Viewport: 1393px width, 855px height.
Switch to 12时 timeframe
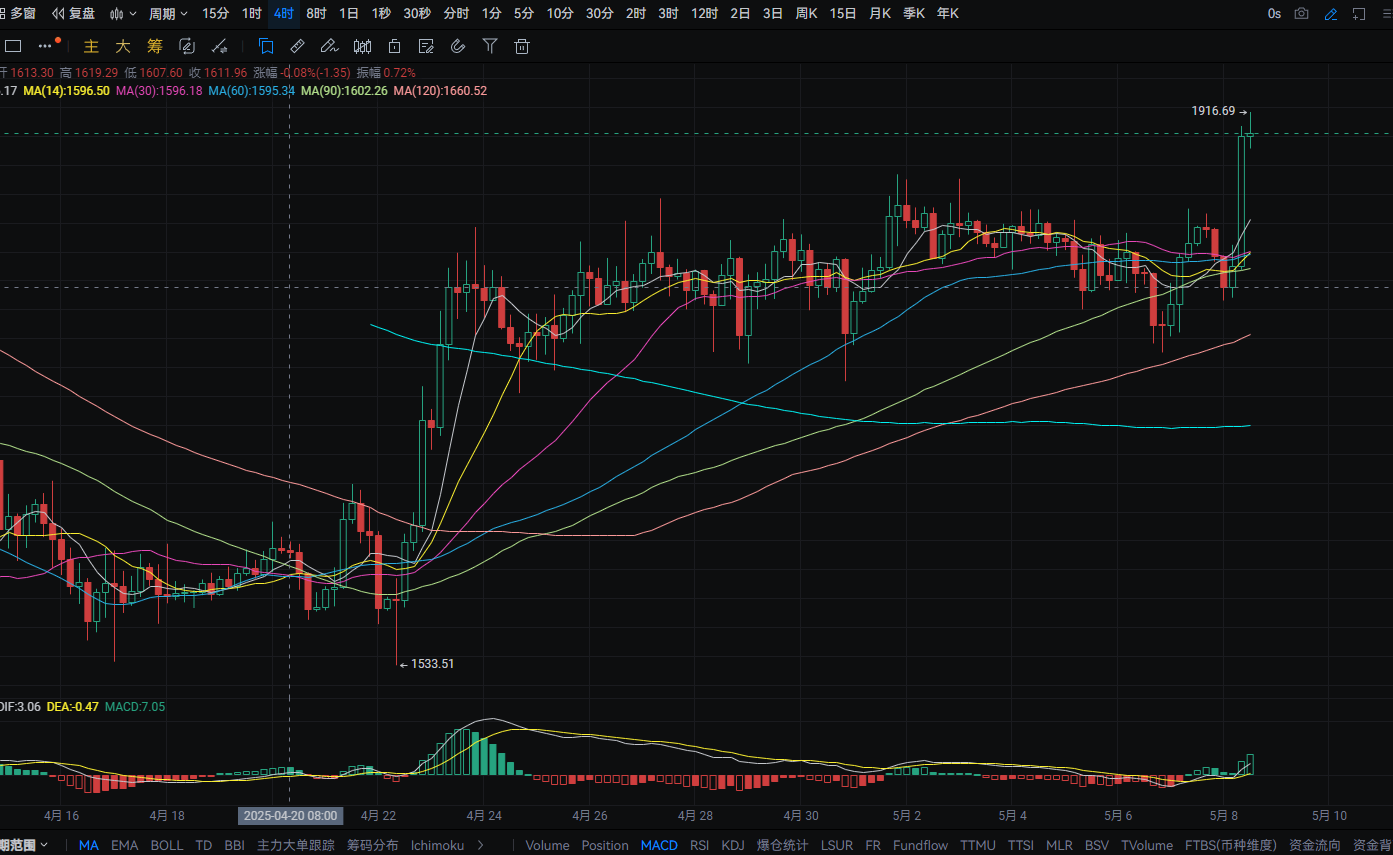coord(705,14)
